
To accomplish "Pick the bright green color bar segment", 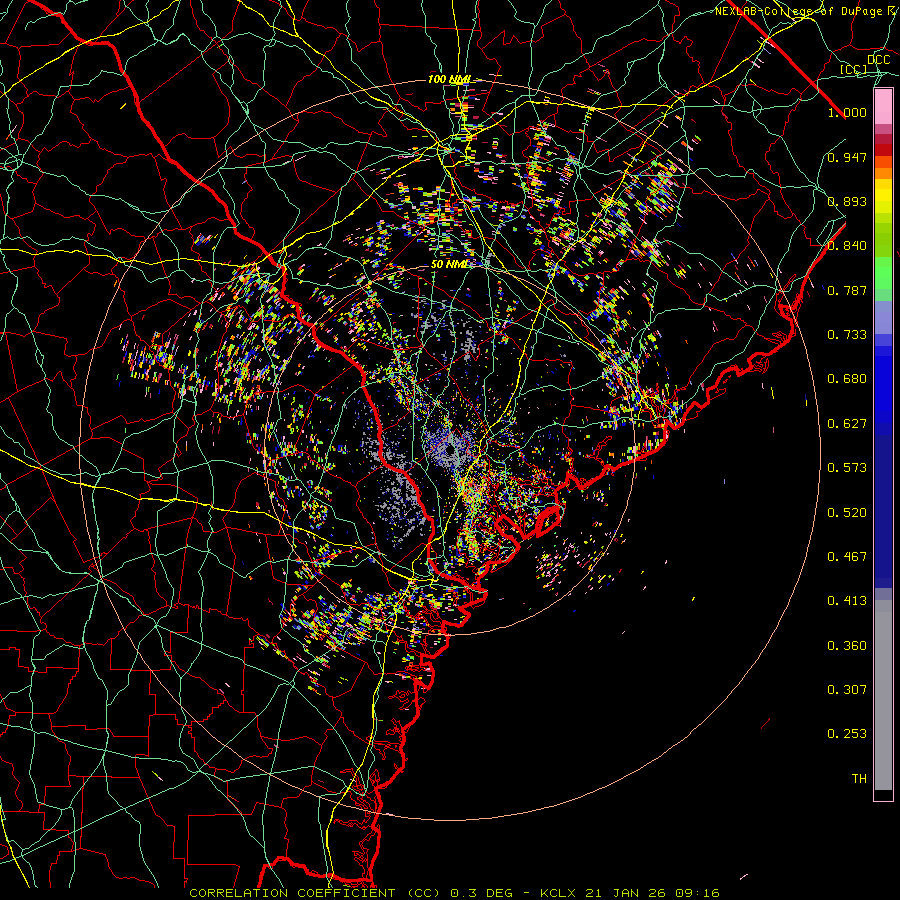I will [x=883, y=272].
